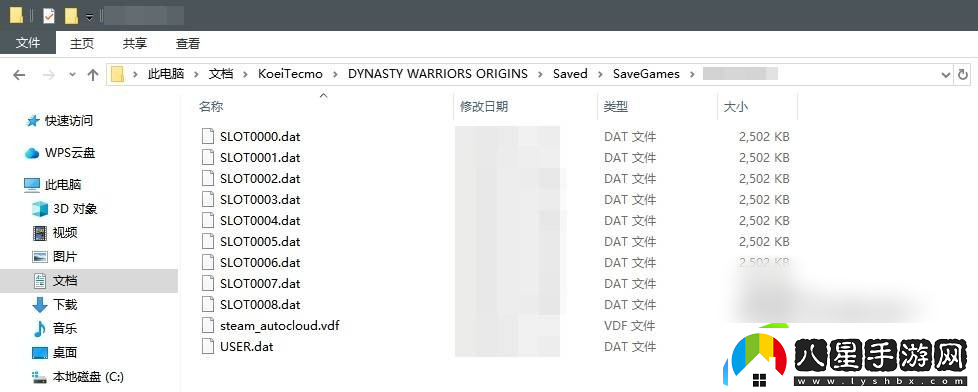Select the 3D 对象 folder icon

pos(40,209)
